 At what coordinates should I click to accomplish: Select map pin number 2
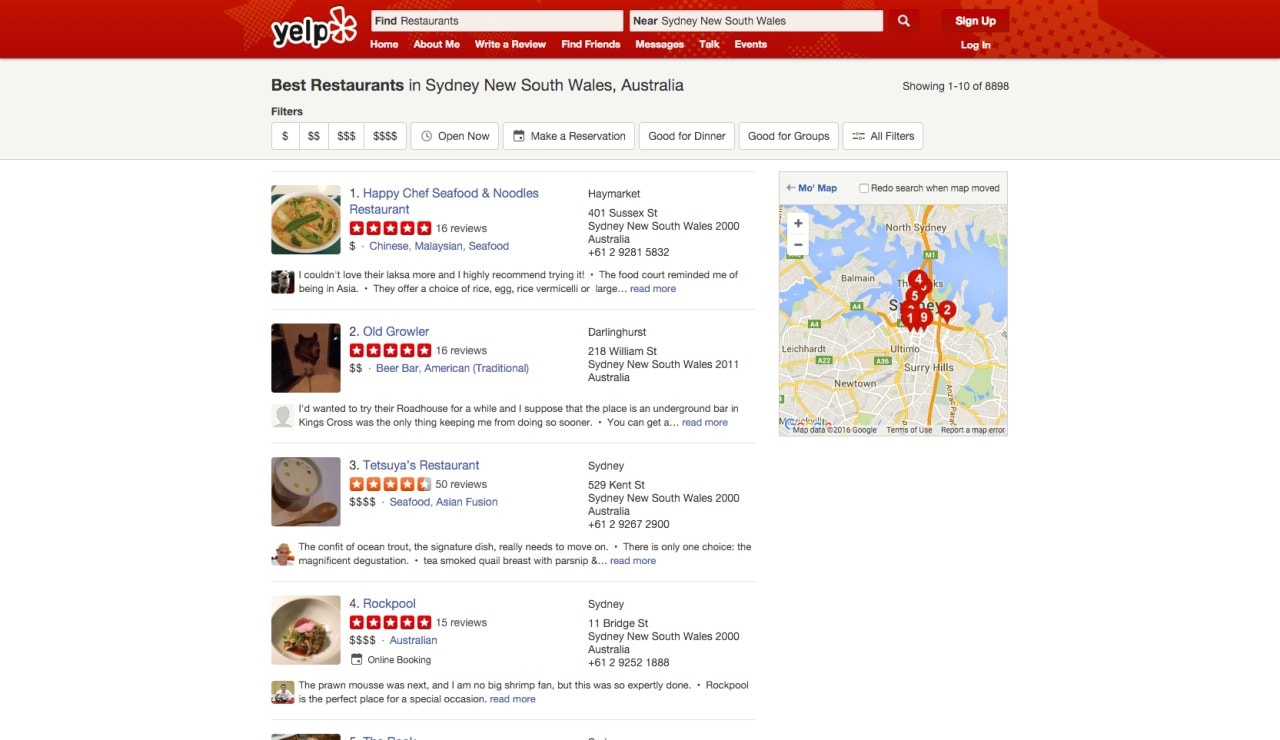[946, 311]
